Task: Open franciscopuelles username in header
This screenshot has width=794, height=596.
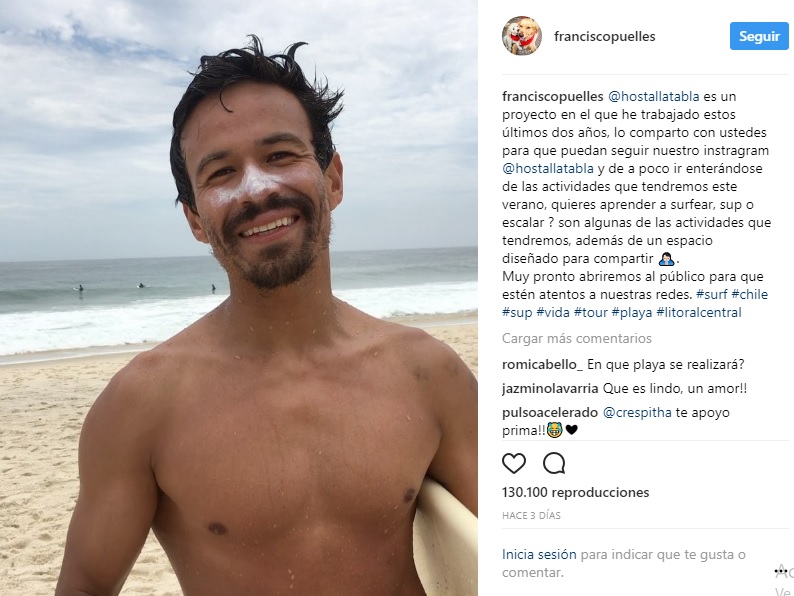Action: pos(605,36)
